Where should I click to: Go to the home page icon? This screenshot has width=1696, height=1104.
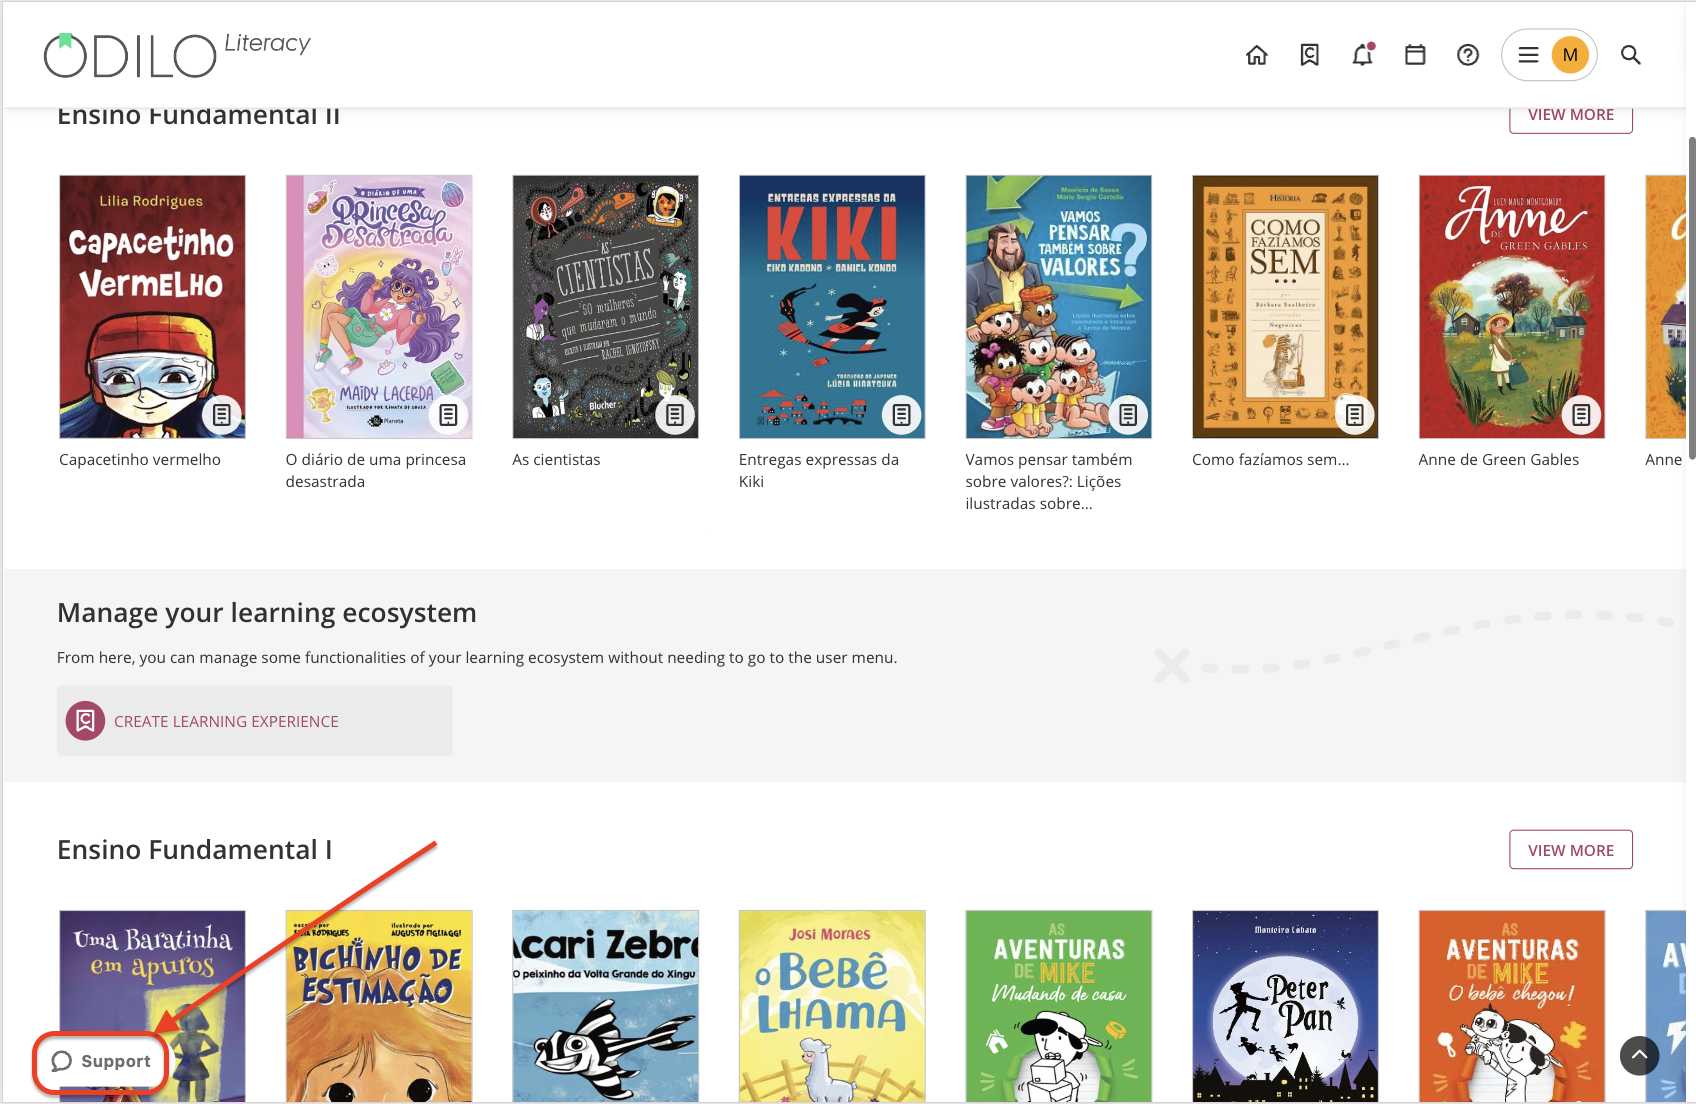1257,55
